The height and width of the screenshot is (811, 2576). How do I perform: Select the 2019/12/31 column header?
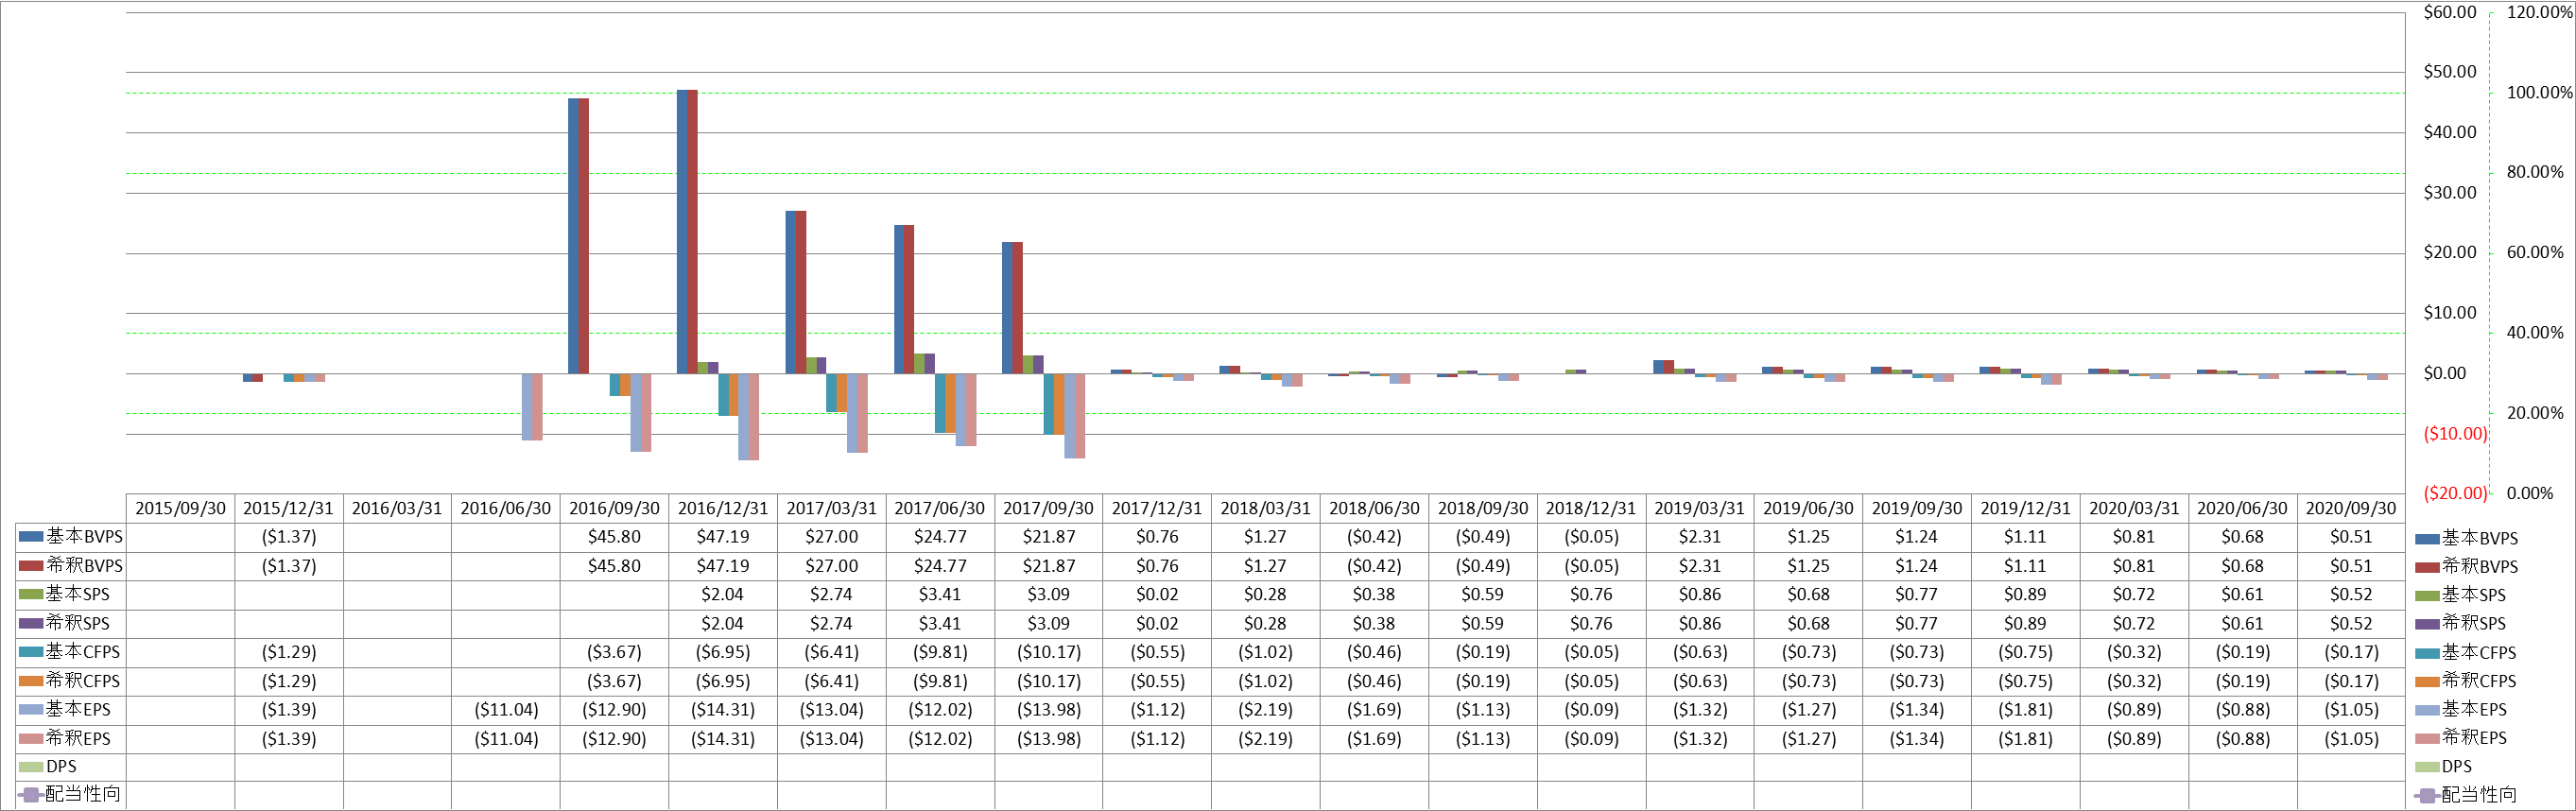click(x=2025, y=508)
